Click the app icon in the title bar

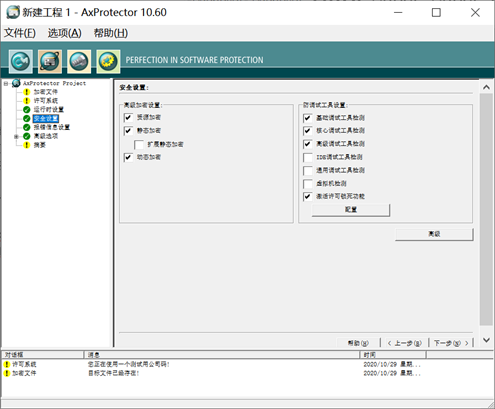(x=13, y=12)
